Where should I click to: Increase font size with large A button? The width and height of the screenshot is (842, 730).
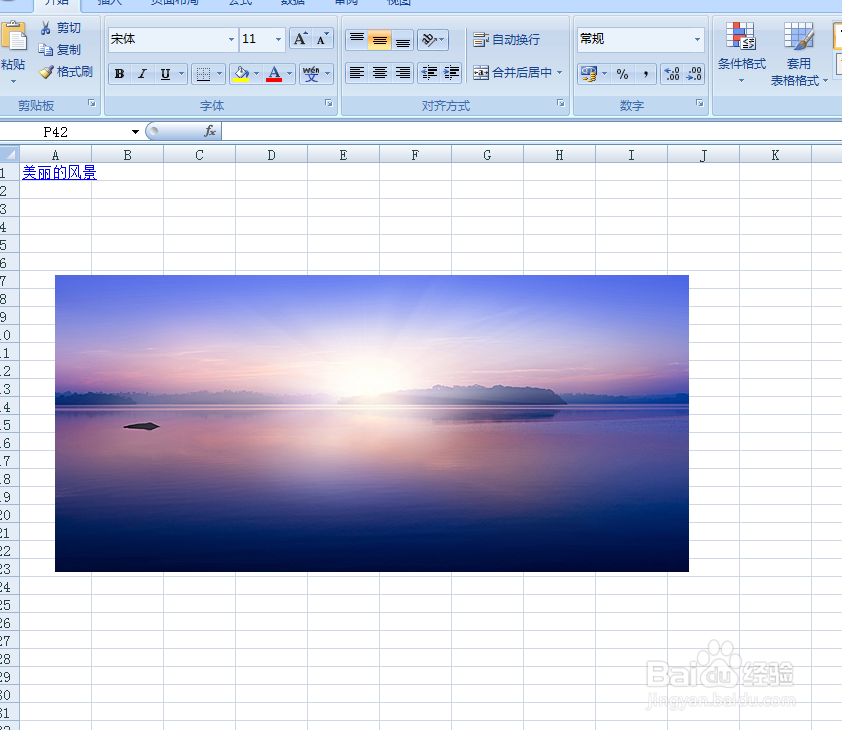coord(300,39)
